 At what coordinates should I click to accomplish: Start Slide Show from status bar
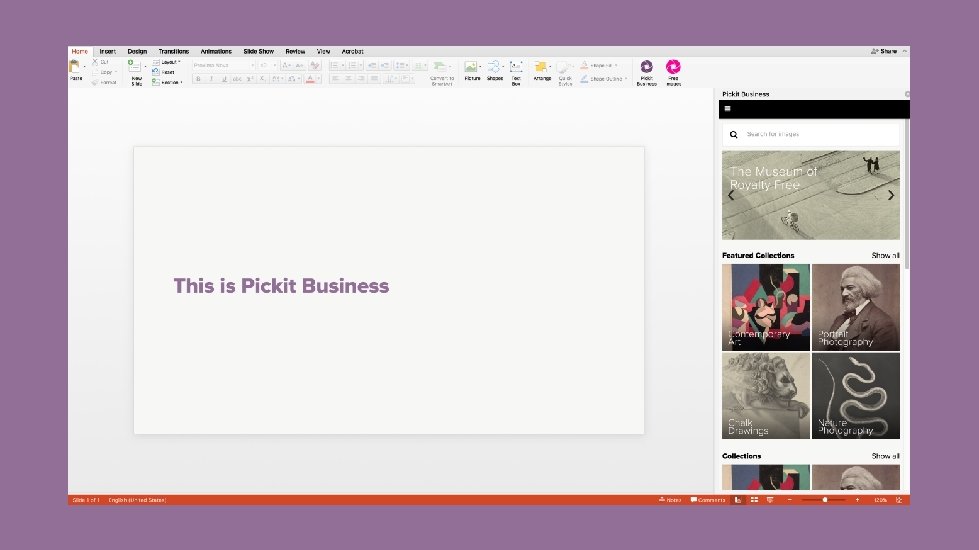click(770, 500)
